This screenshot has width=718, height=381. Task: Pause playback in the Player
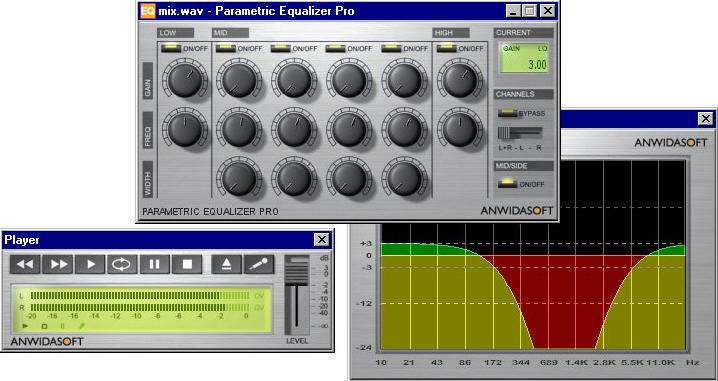click(155, 264)
